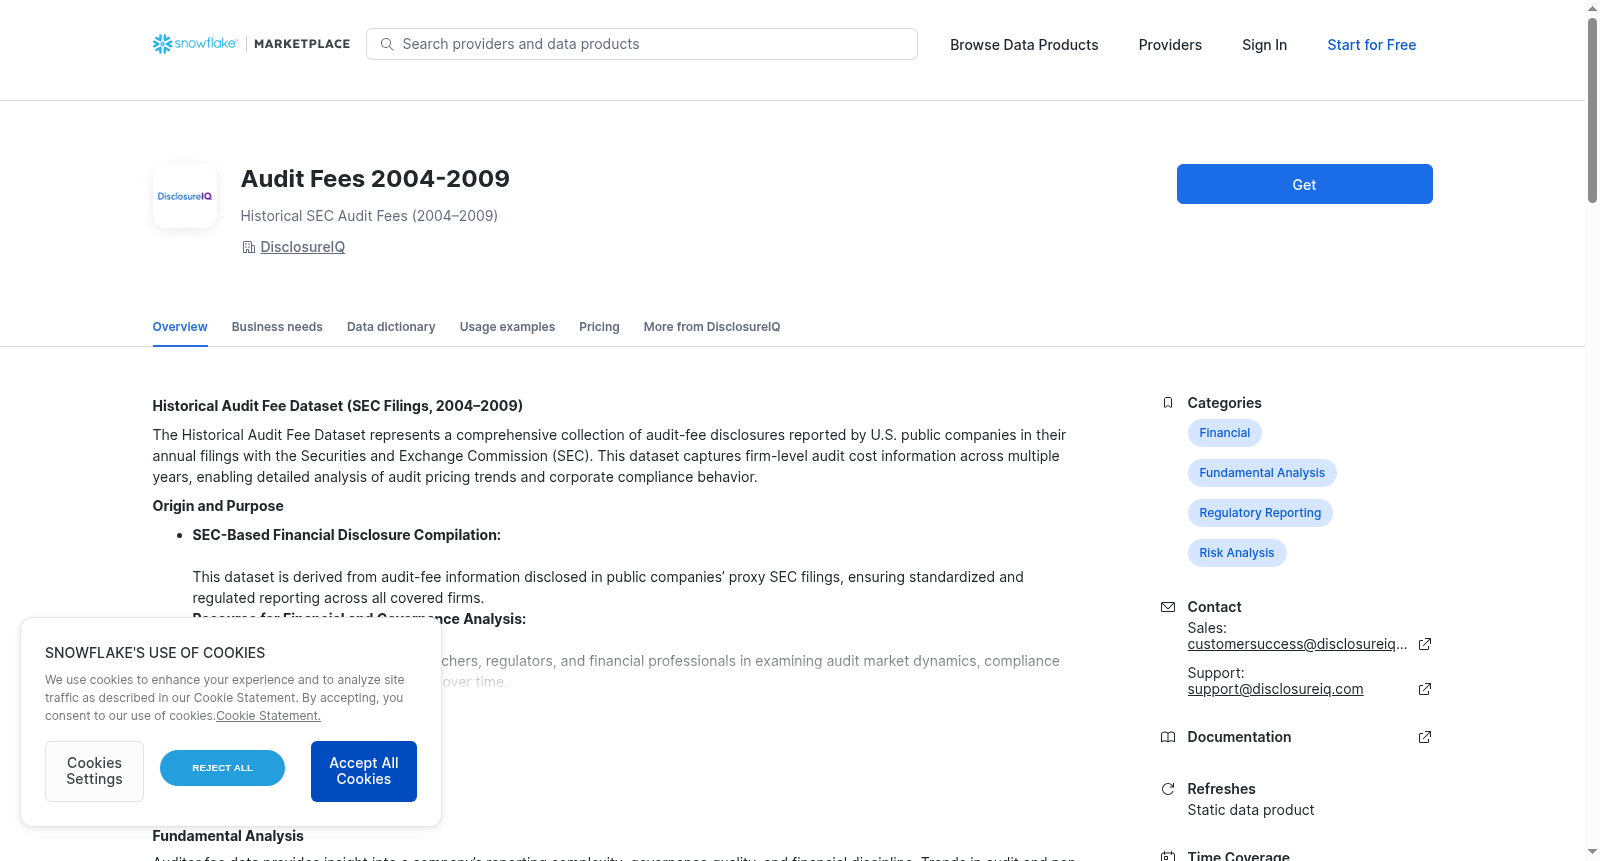Click the DisclosureIQ provider logo thumbnail

pos(185,196)
